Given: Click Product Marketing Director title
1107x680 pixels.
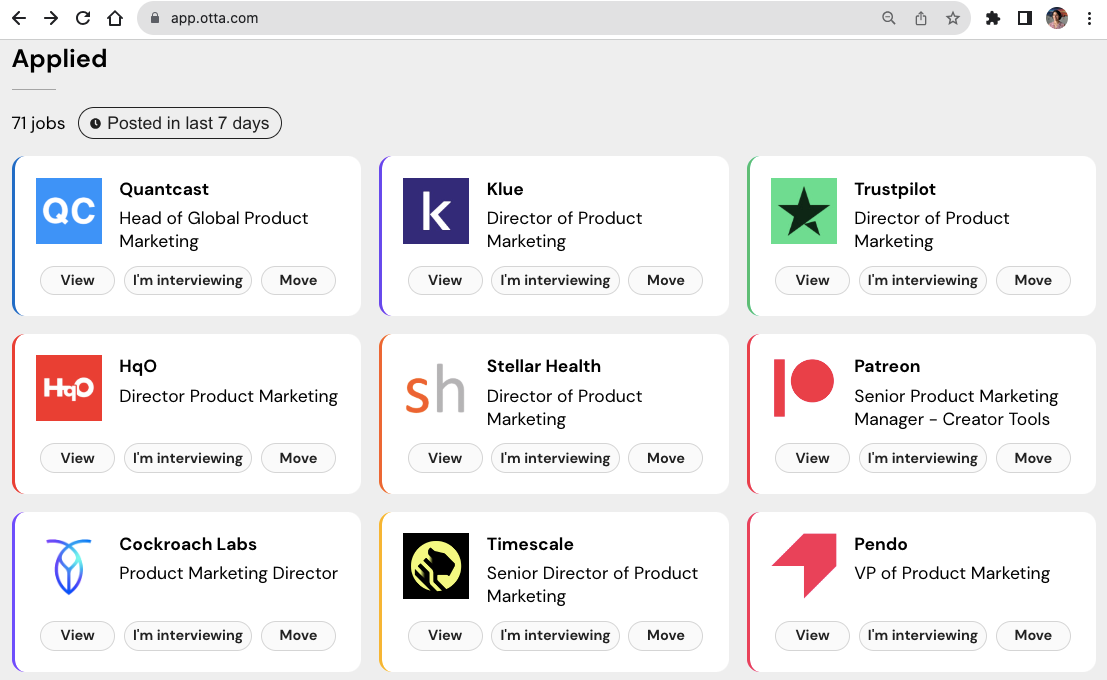Looking at the screenshot, I should 228,573.
